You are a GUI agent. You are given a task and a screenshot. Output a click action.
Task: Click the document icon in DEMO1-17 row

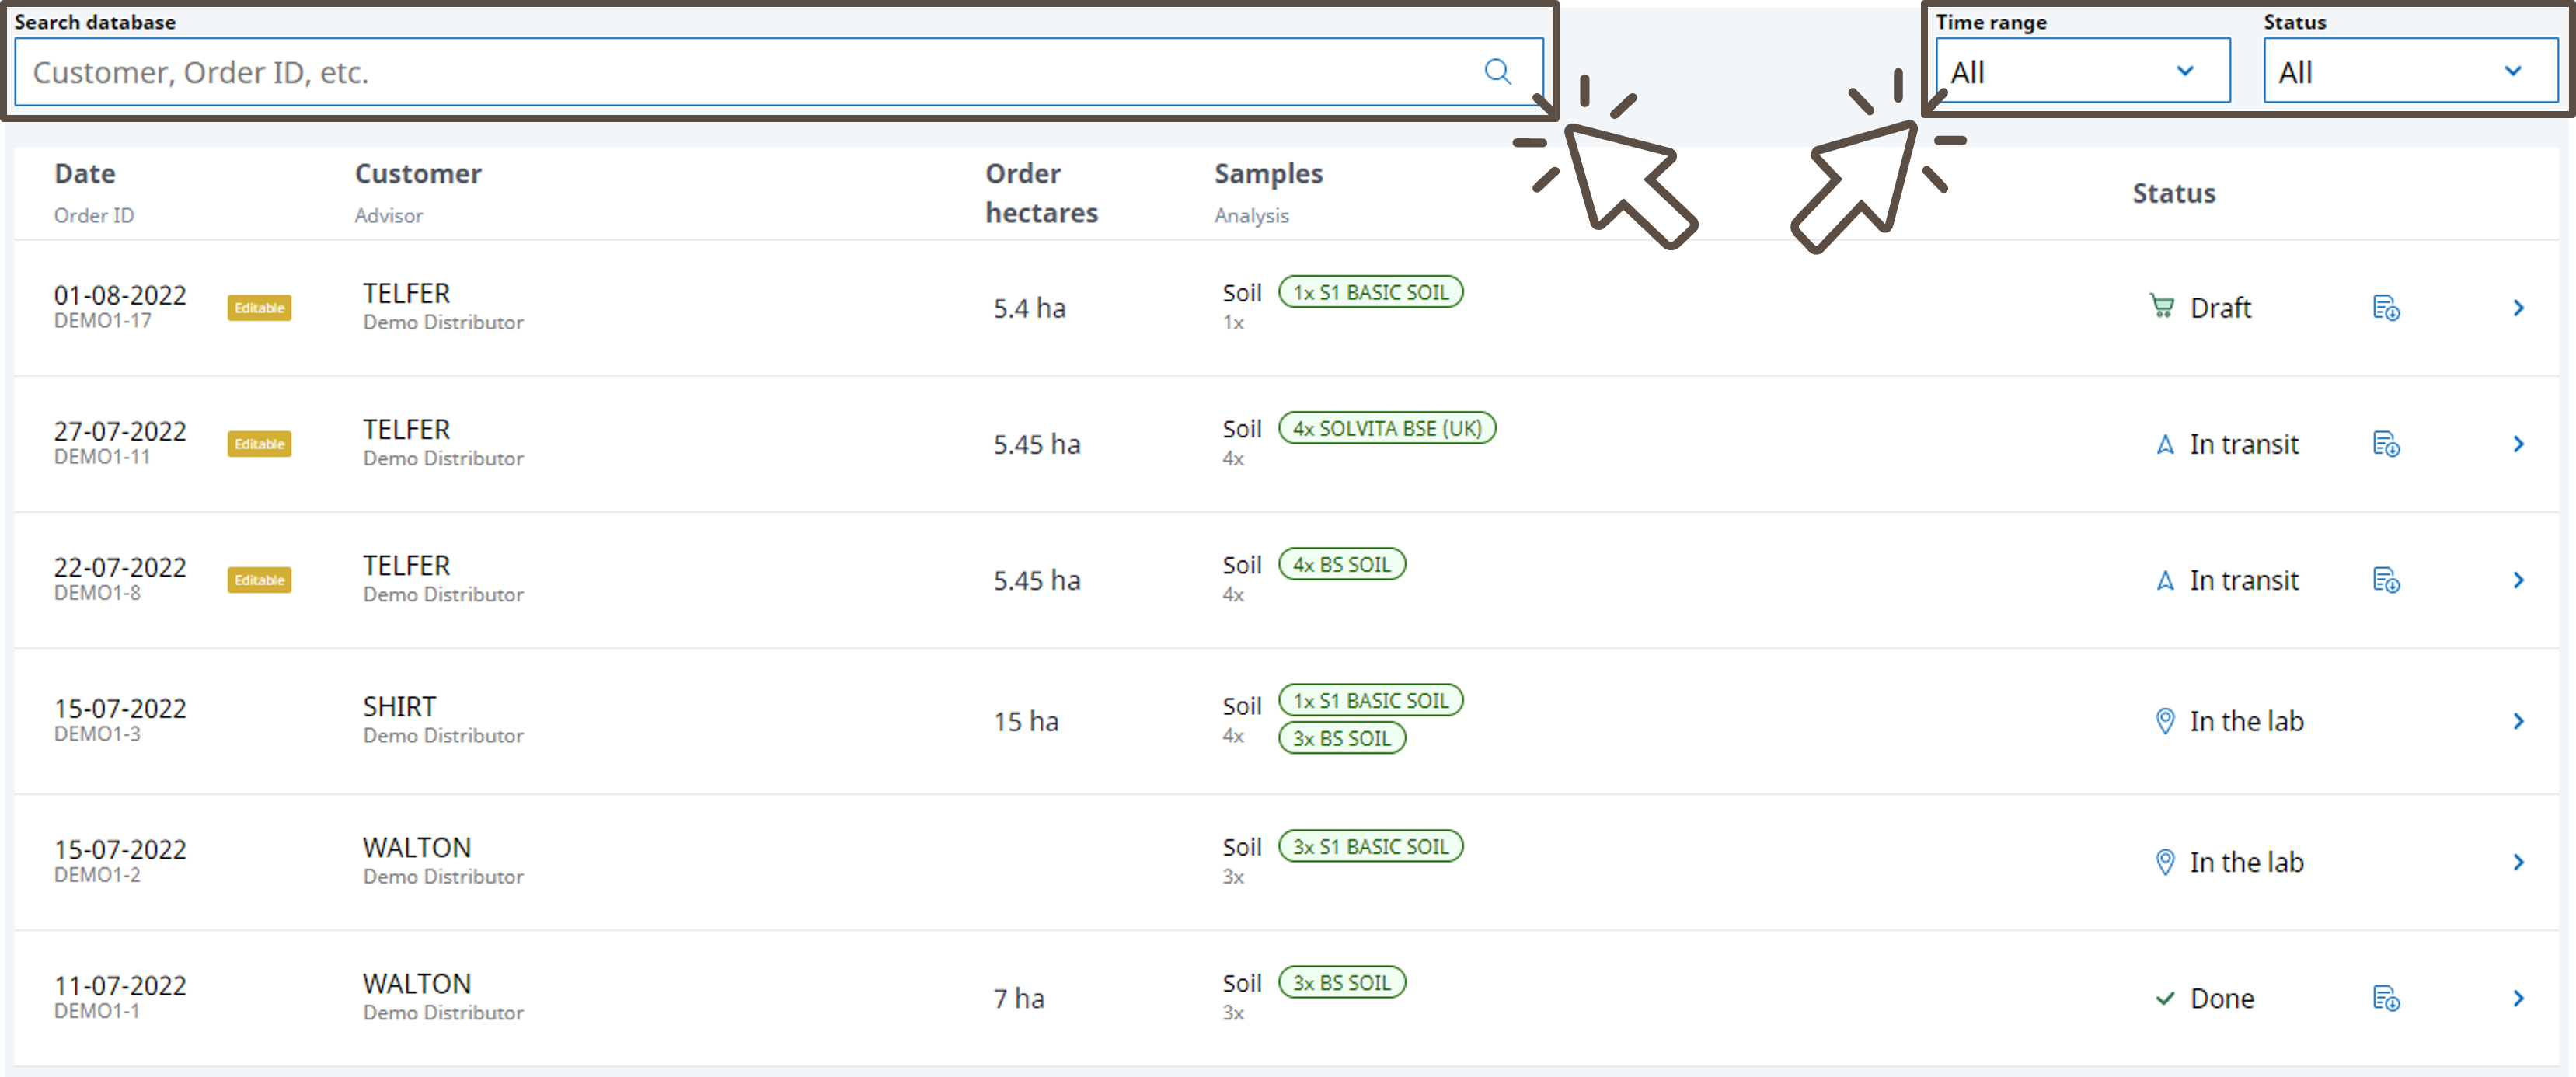(2385, 308)
